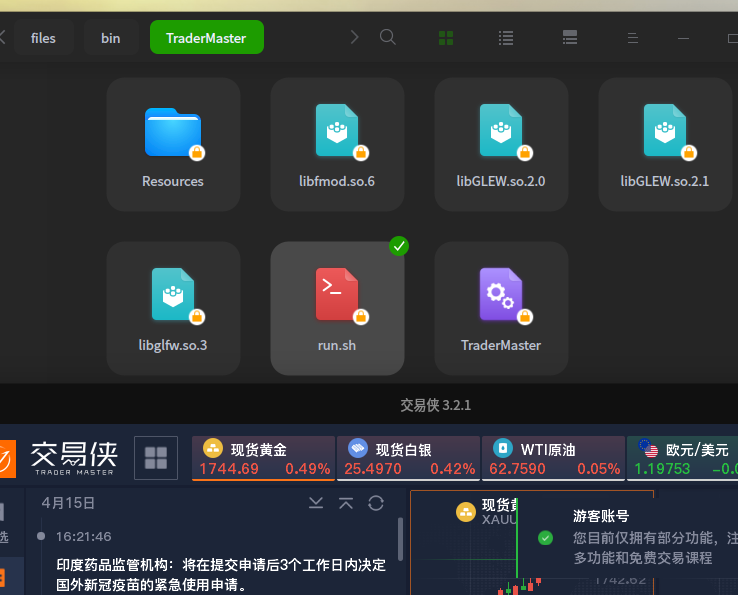Click the run.sh script file
The width and height of the screenshot is (738, 595).
tap(337, 308)
